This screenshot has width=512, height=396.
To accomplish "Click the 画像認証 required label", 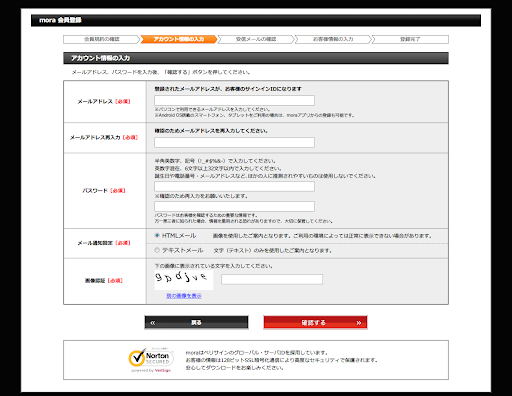I will pyautogui.click(x=104, y=281).
